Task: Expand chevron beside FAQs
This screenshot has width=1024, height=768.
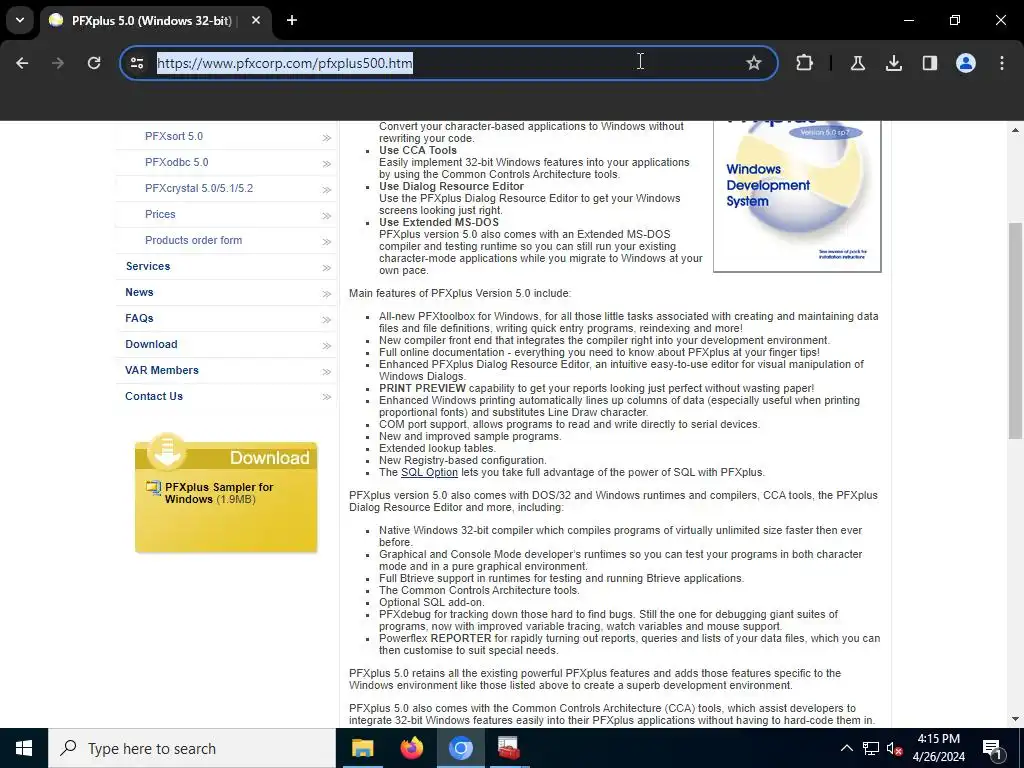Action: [327, 320]
